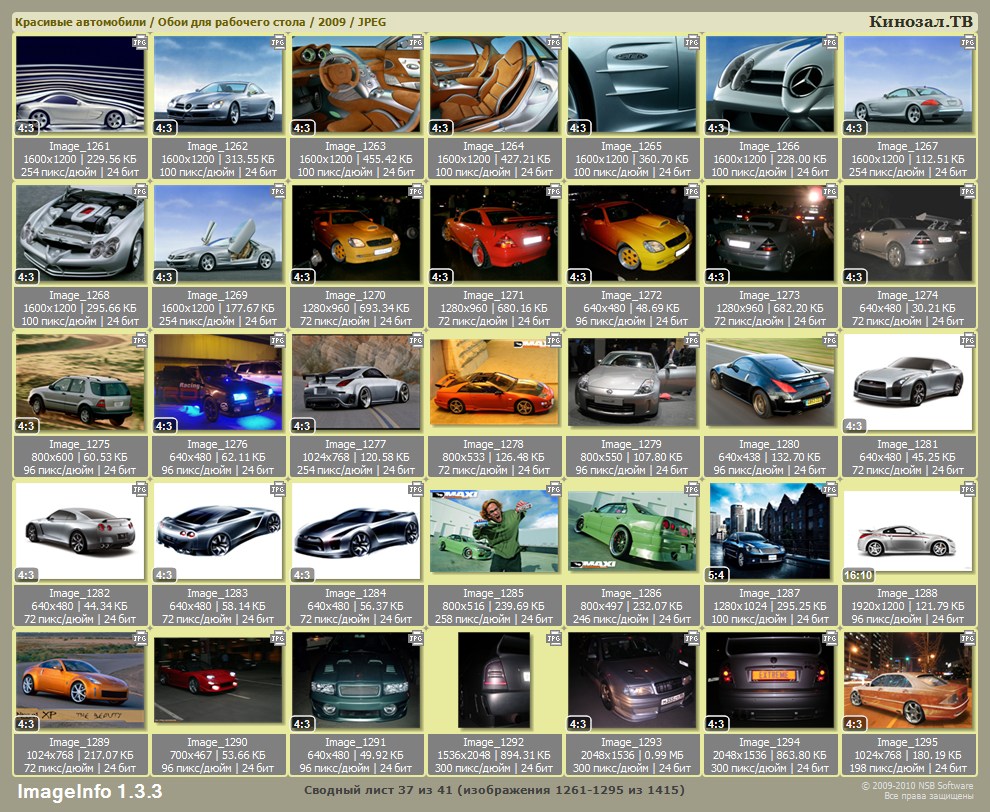Click the JPG icon on Image_1281 thumbnail
The image size is (990, 812).
pyautogui.click(x=967, y=341)
